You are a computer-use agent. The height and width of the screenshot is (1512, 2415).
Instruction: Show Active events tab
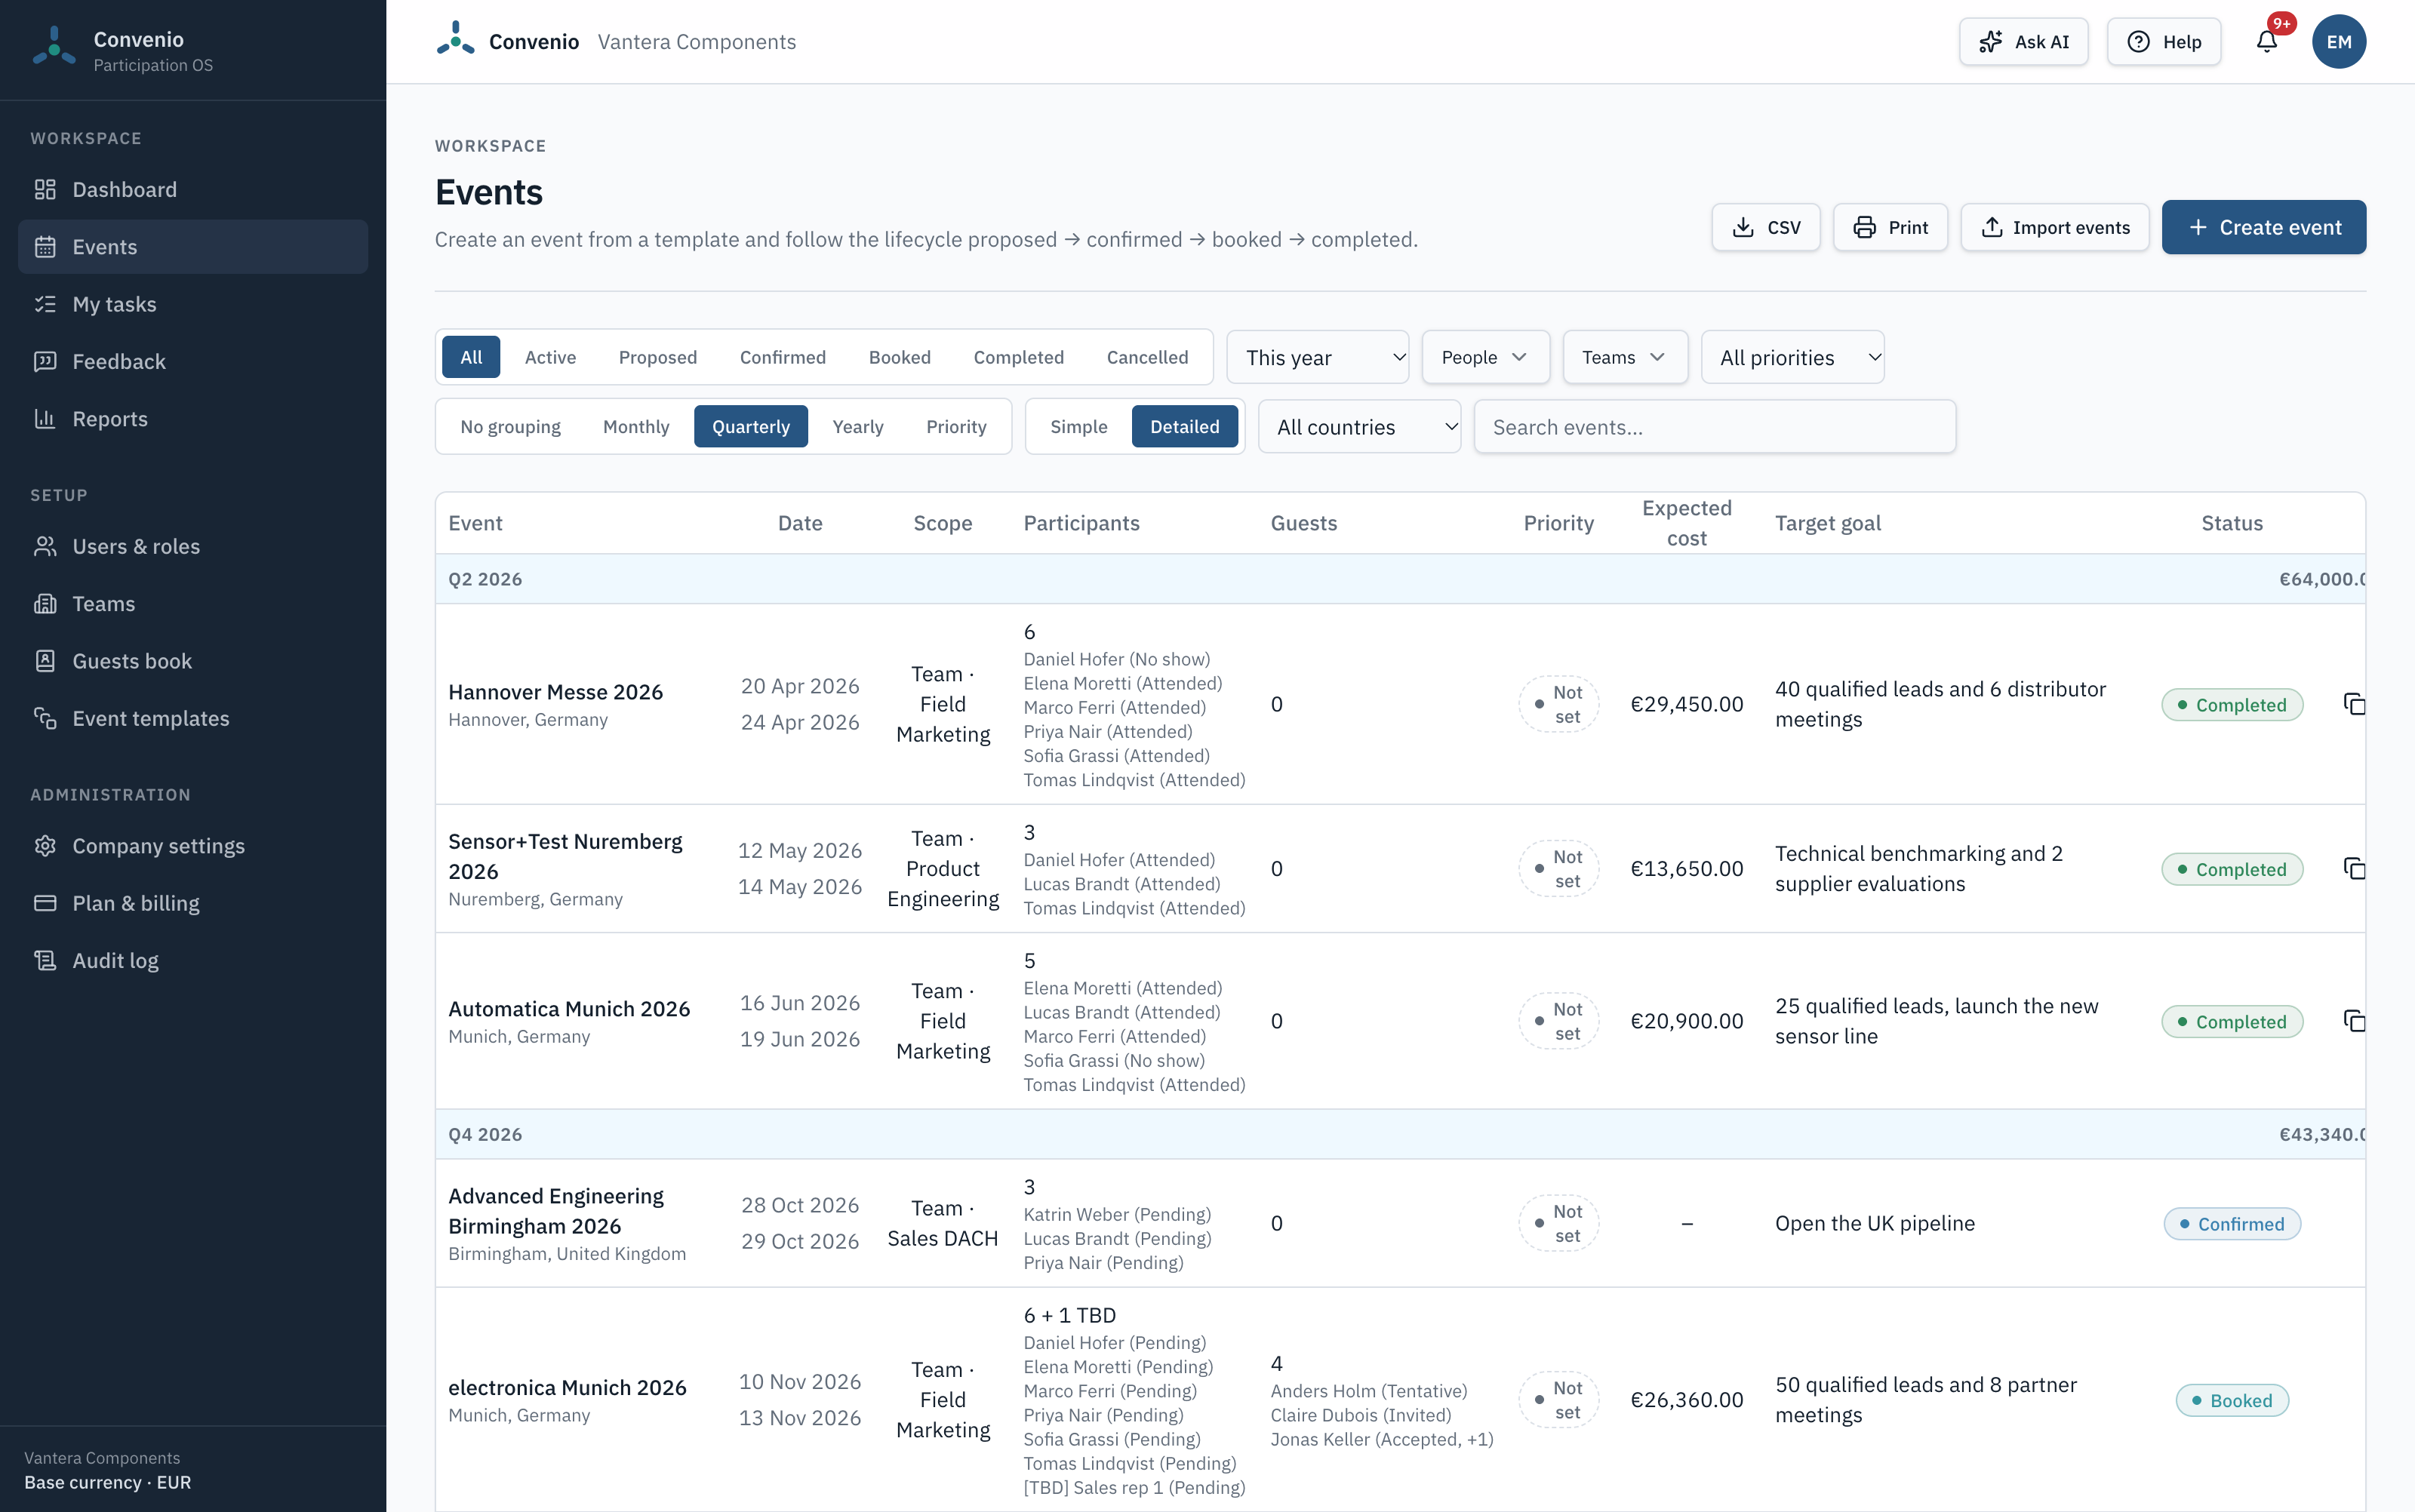click(550, 357)
